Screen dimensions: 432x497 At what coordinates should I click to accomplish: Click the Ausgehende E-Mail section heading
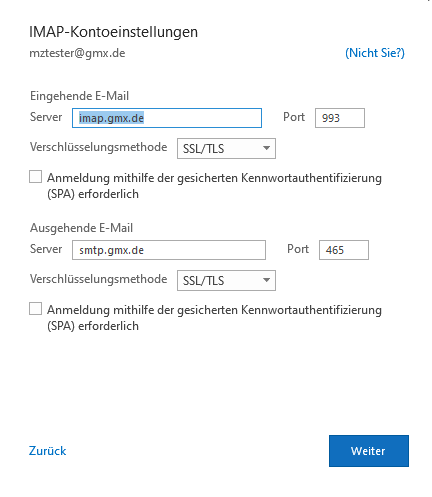click(81, 228)
